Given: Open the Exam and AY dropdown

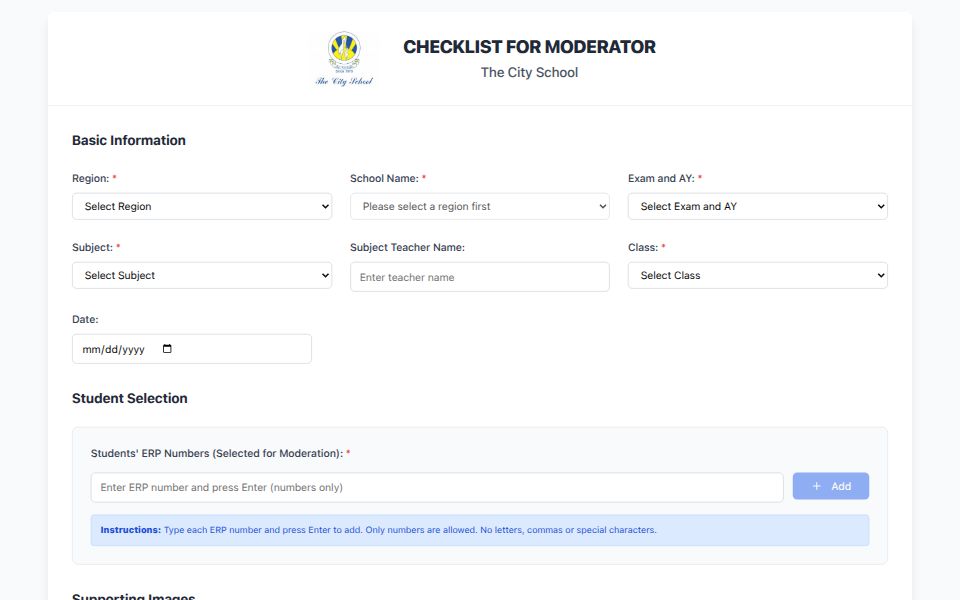Looking at the screenshot, I should (757, 207).
